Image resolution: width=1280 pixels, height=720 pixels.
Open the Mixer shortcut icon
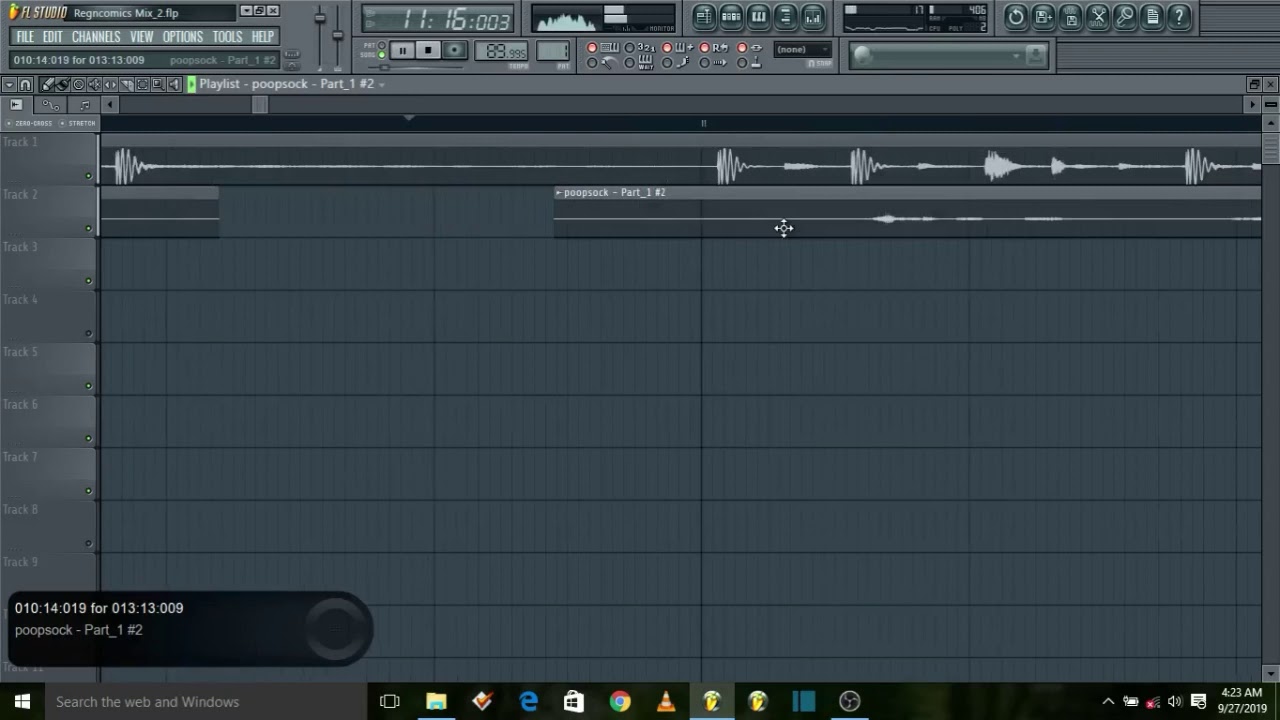[x=812, y=16]
